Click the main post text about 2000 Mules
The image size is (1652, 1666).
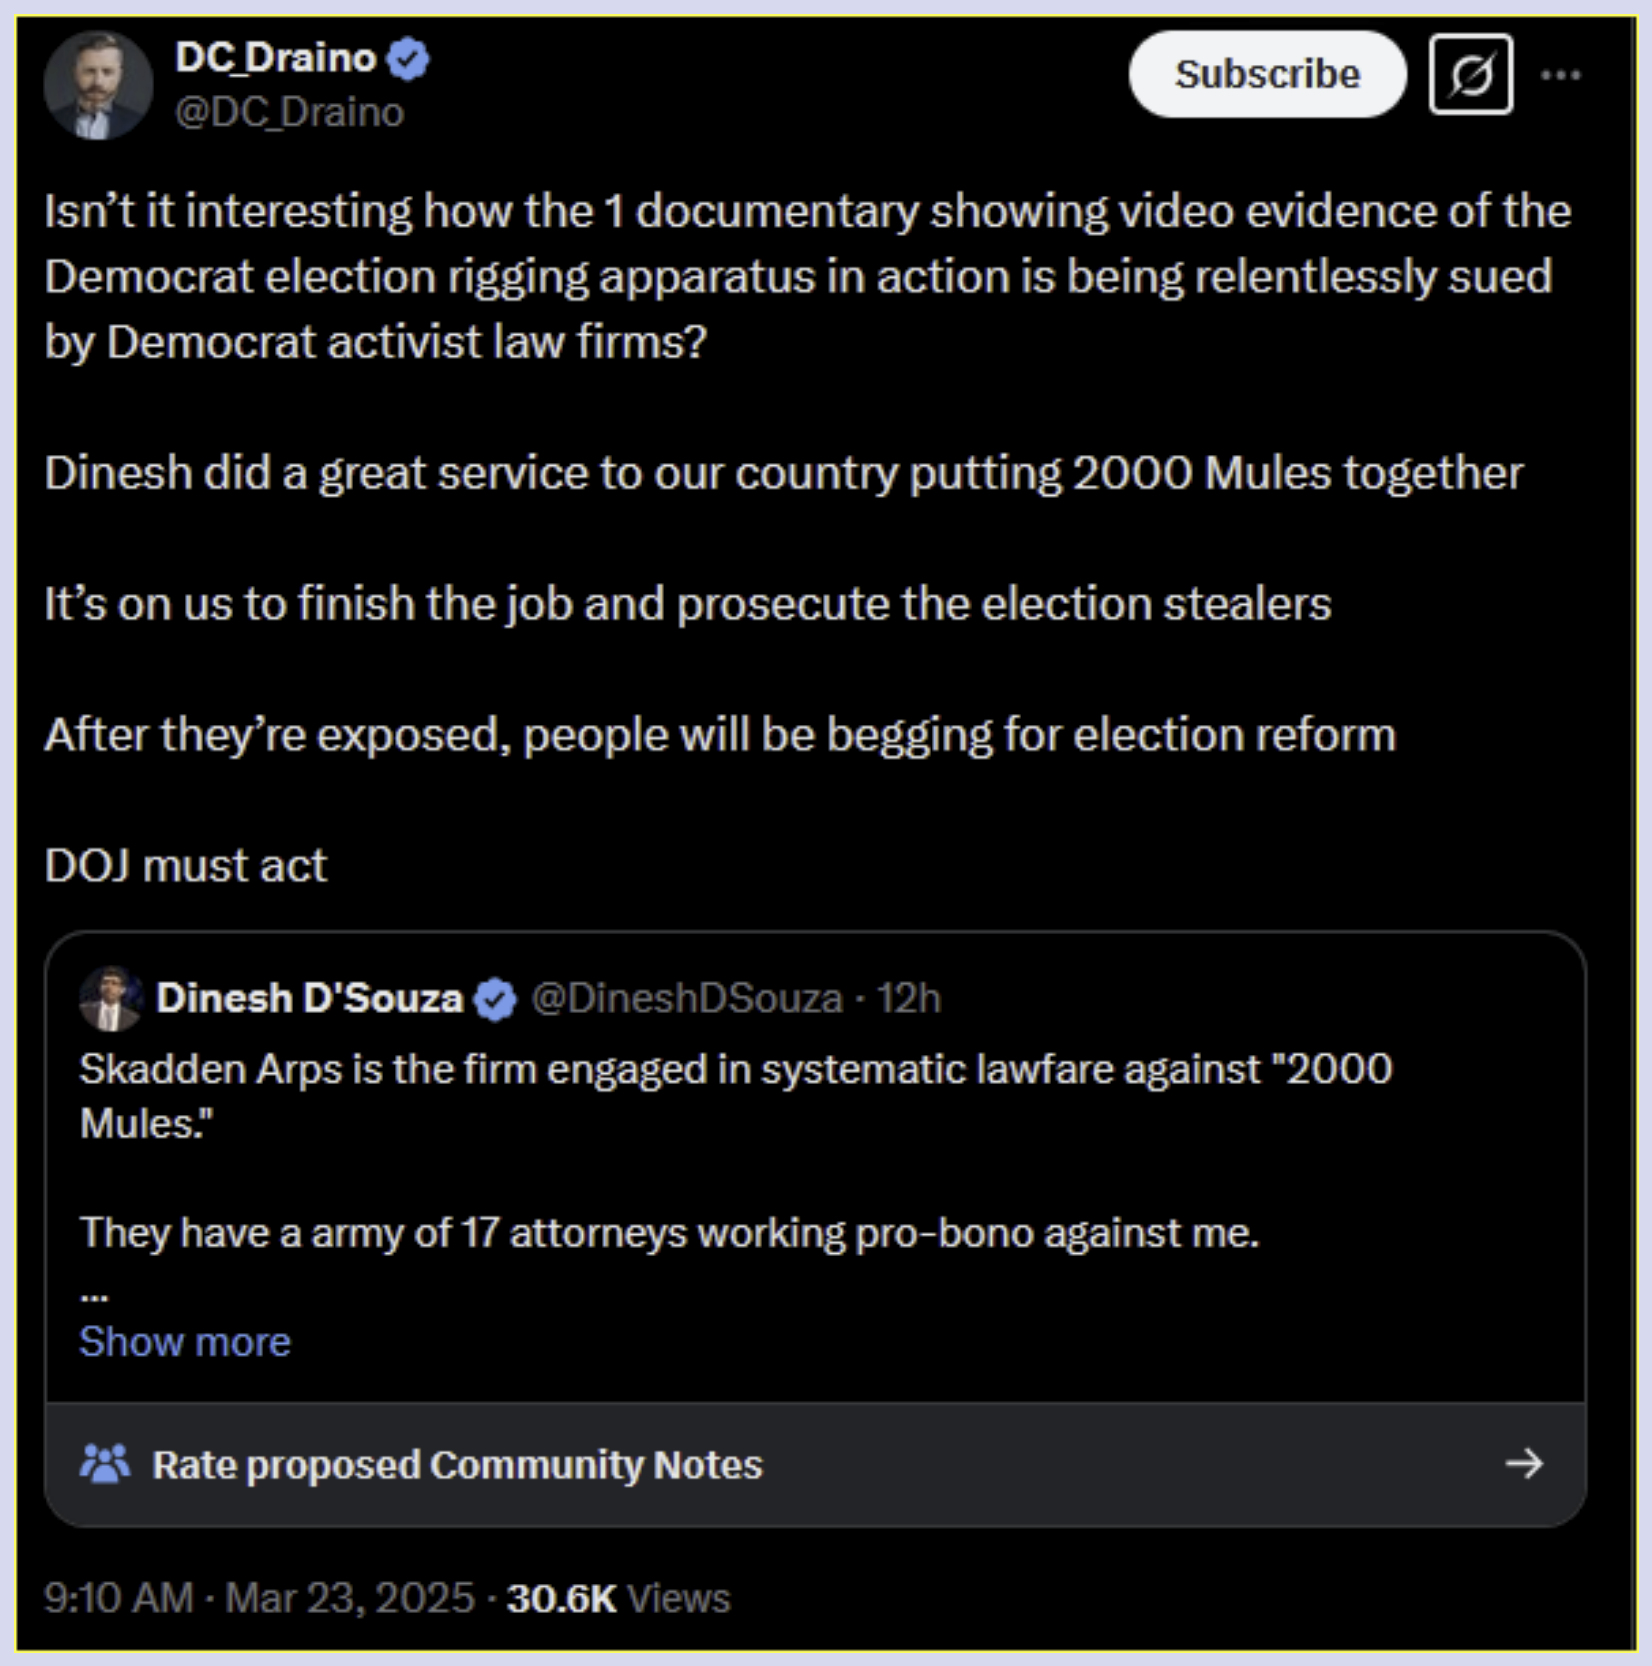(783, 472)
